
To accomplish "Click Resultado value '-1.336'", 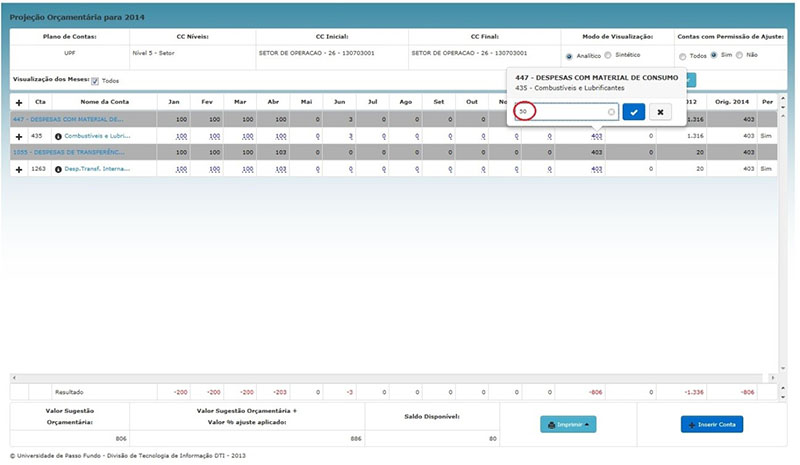I will click(x=694, y=393).
